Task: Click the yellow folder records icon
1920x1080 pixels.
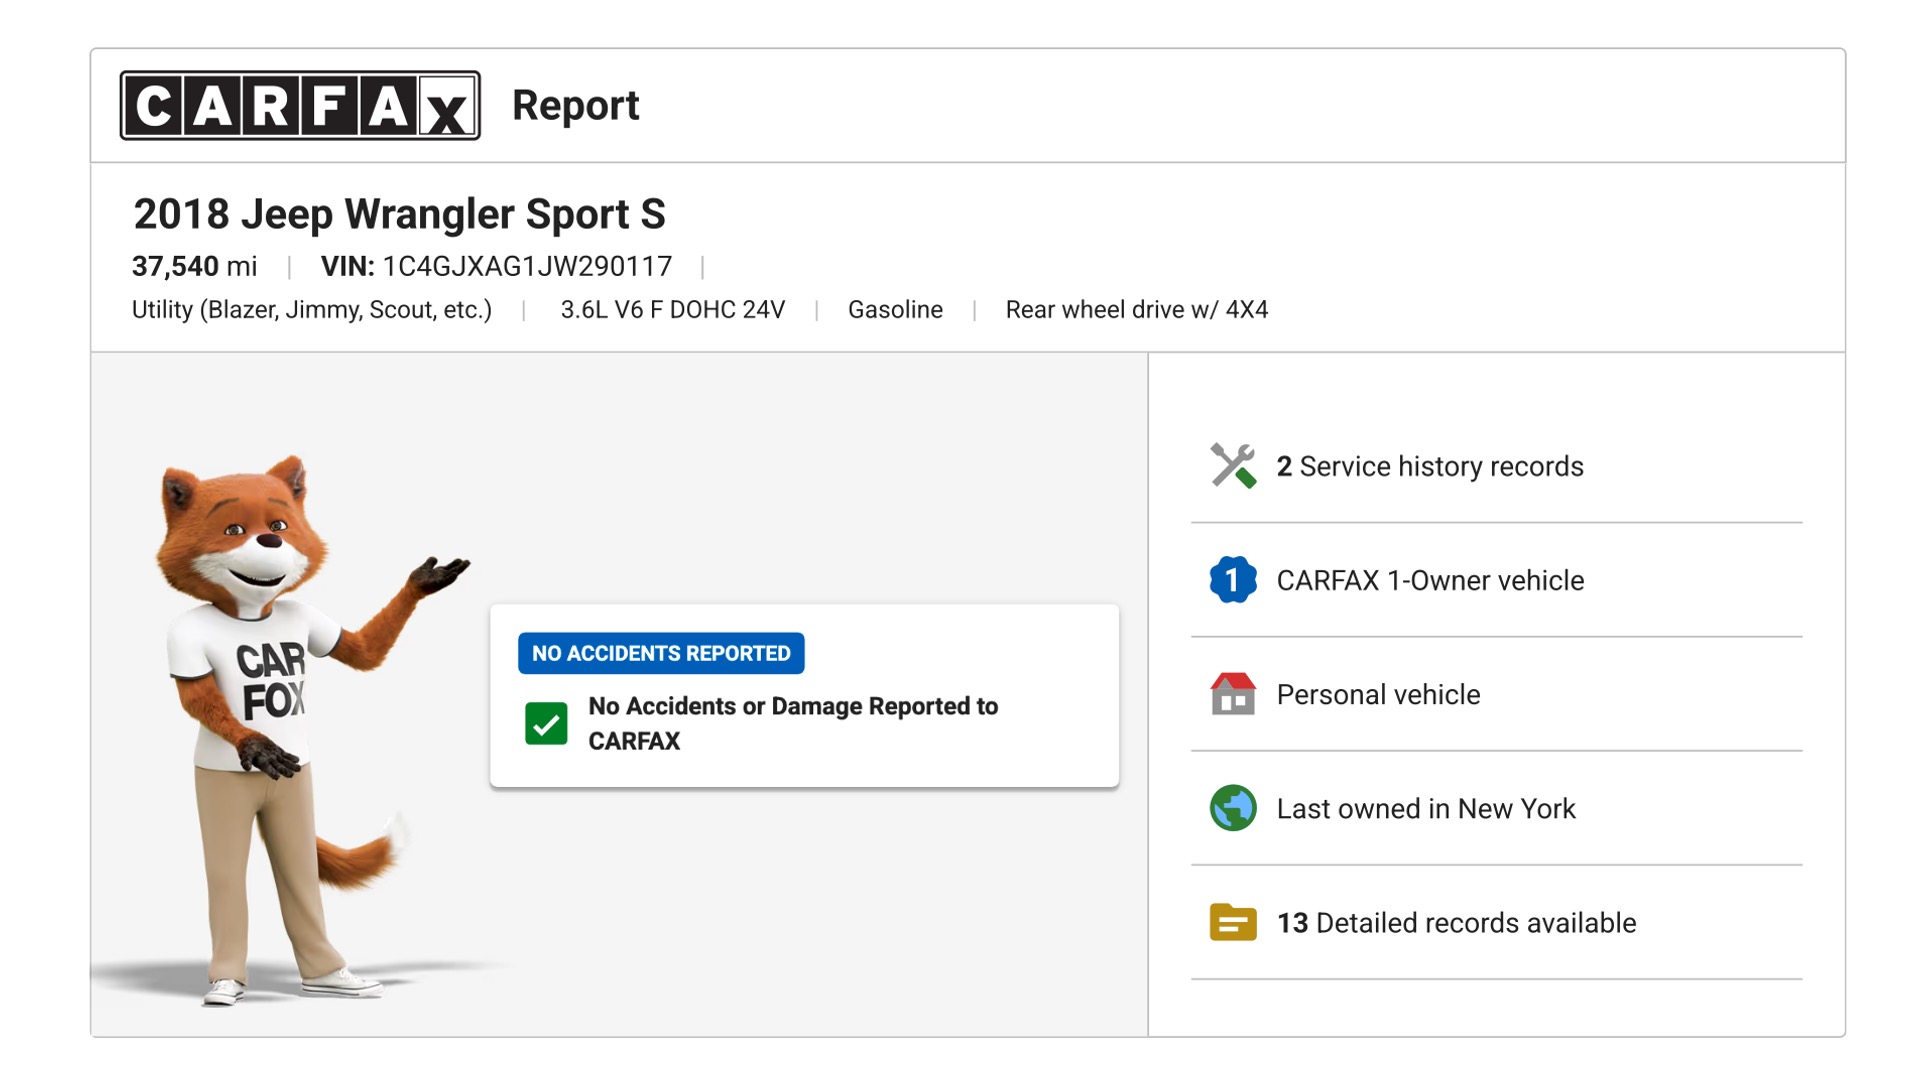Action: click(1233, 922)
